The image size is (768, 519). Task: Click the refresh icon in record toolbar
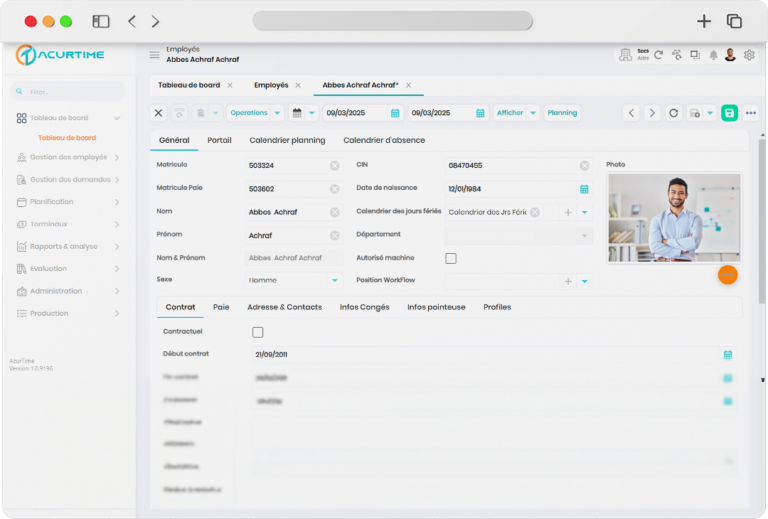coord(673,113)
